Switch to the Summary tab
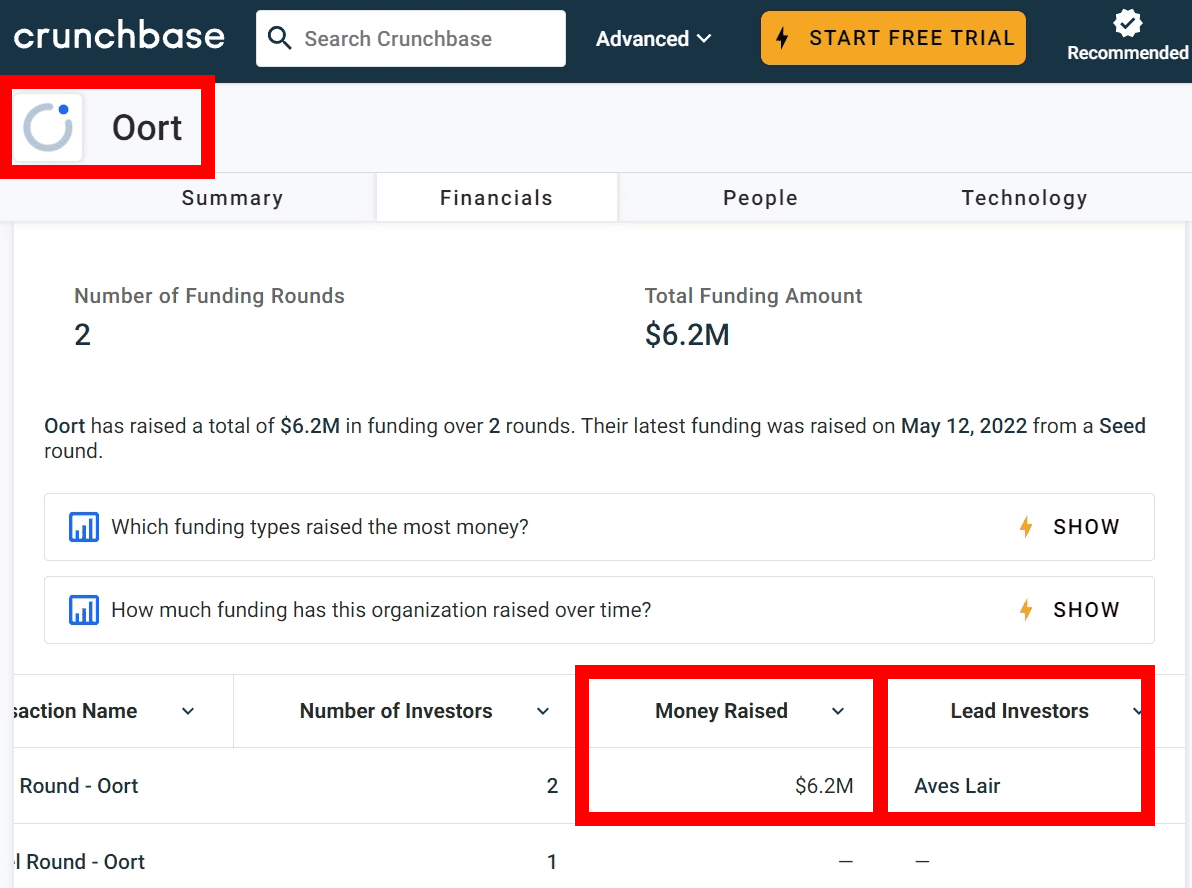The height and width of the screenshot is (888, 1192). click(232, 198)
